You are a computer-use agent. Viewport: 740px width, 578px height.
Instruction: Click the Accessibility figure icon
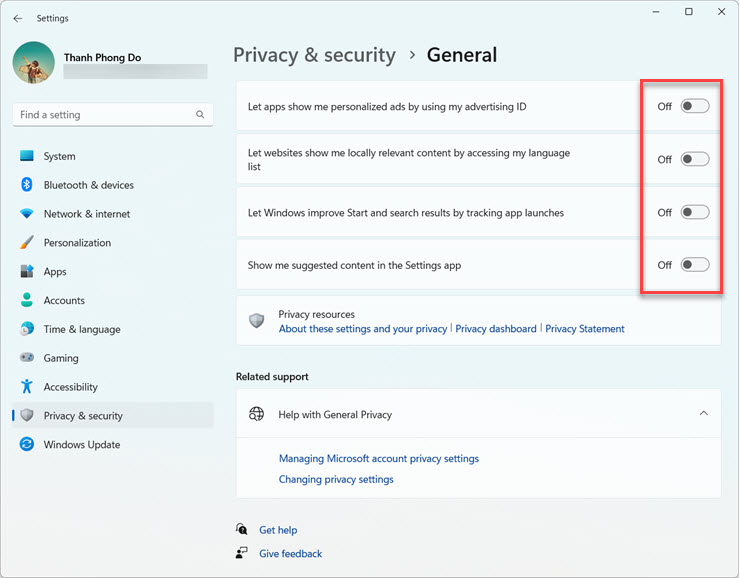27,386
